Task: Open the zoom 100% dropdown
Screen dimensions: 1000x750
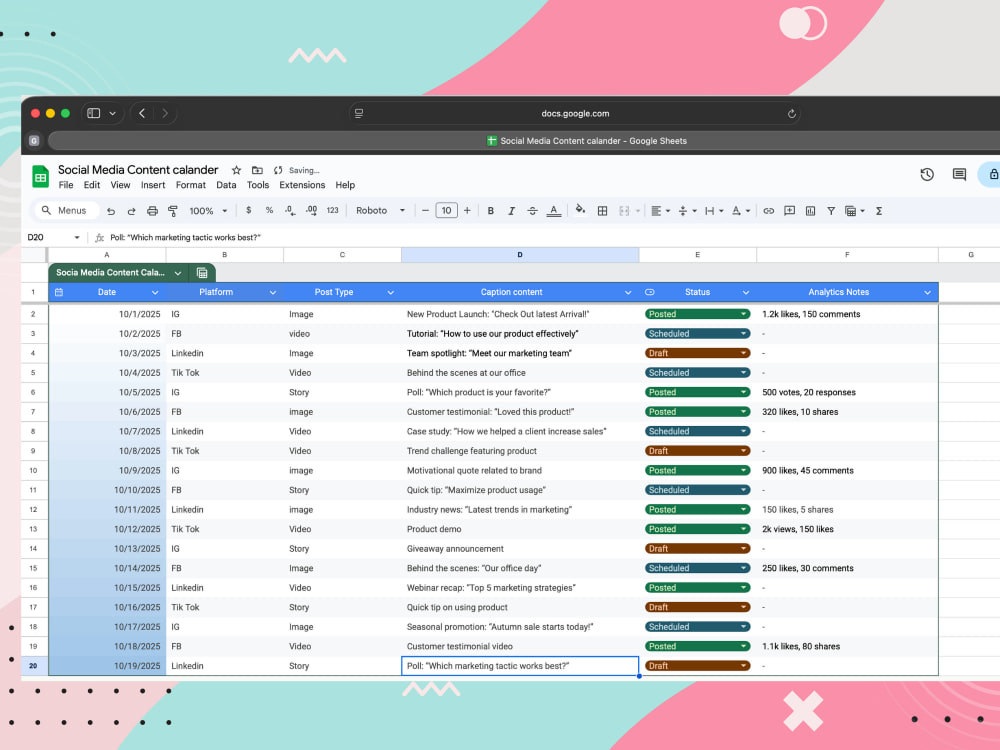Action: point(208,211)
